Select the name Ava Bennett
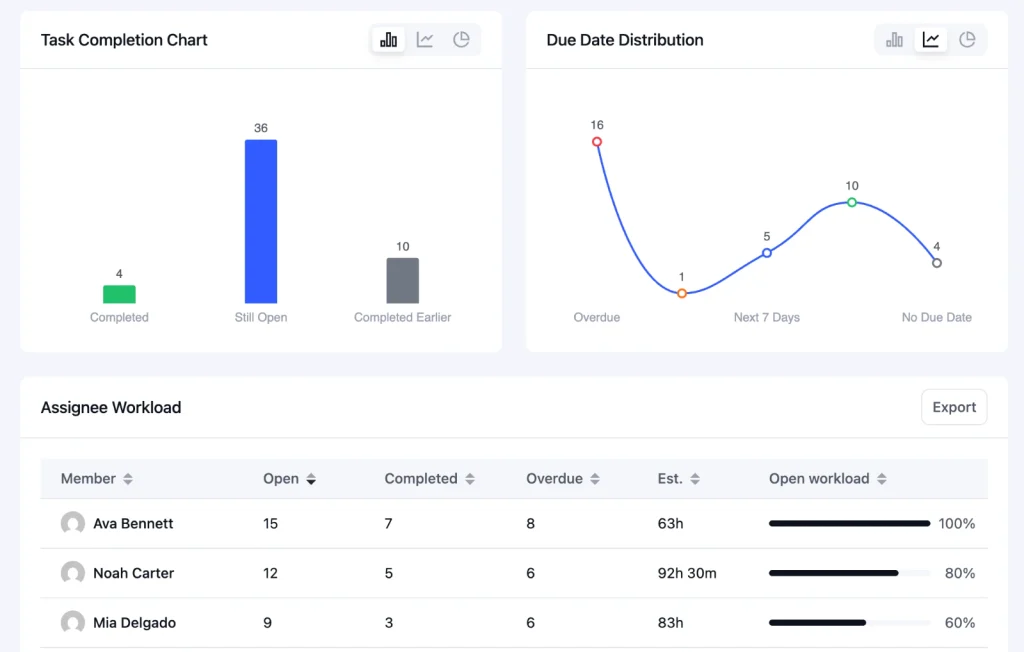The width and height of the screenshot is (1024, 652). pyautogui.click(x=133, y=523)
